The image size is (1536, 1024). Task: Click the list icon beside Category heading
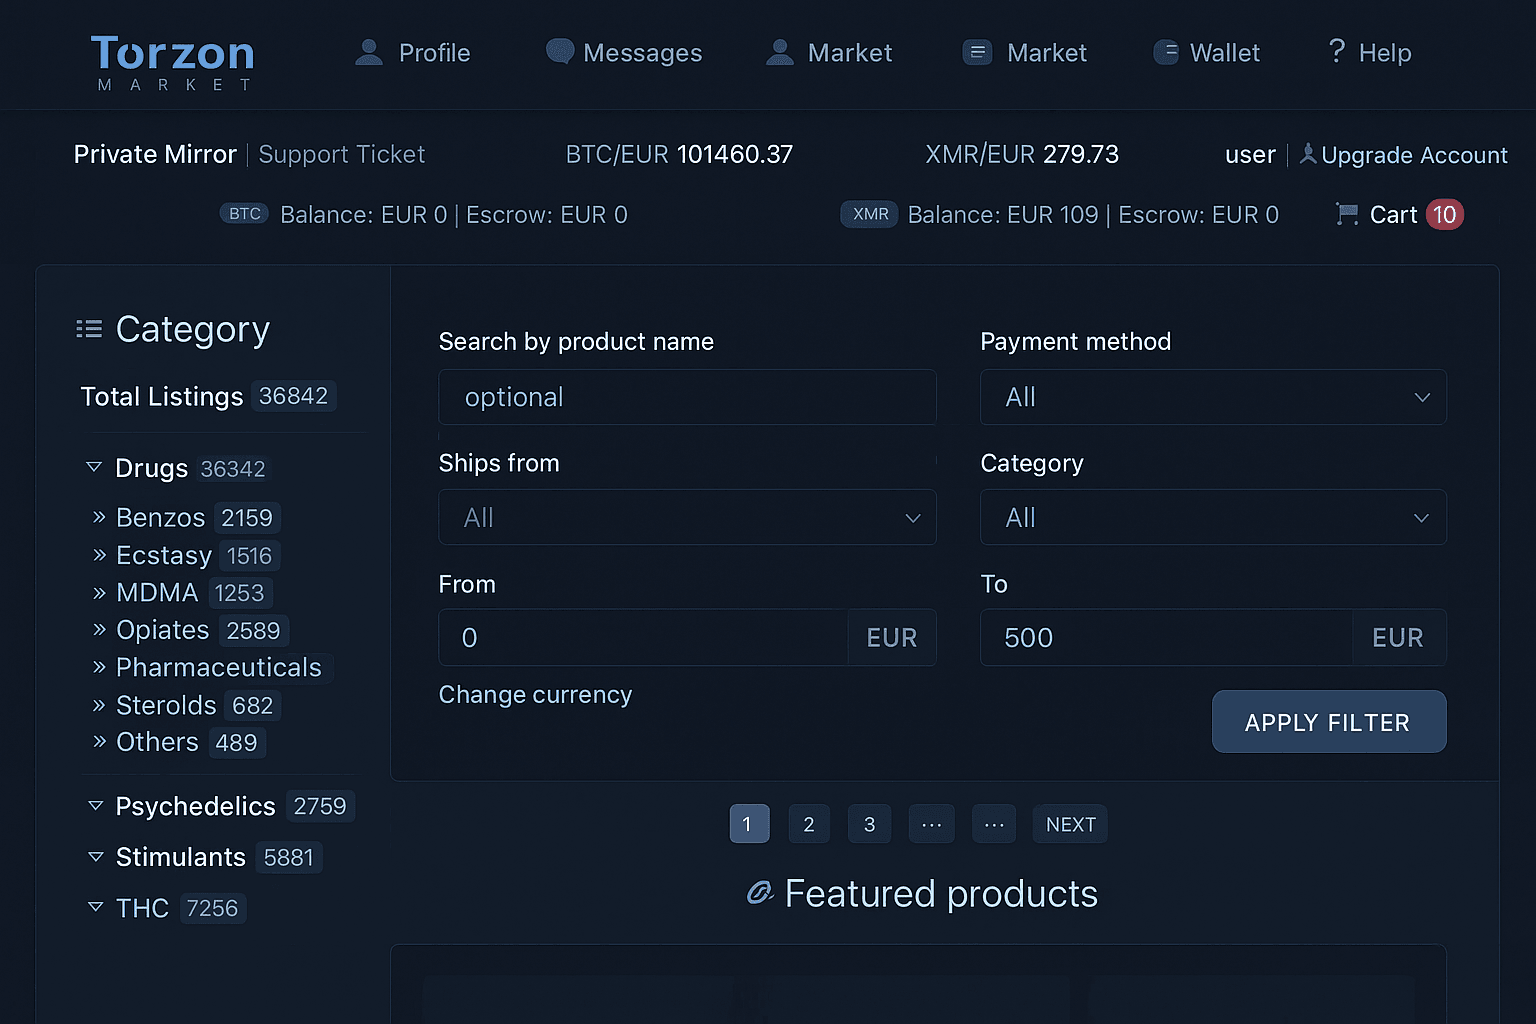(x=89, y=329)
